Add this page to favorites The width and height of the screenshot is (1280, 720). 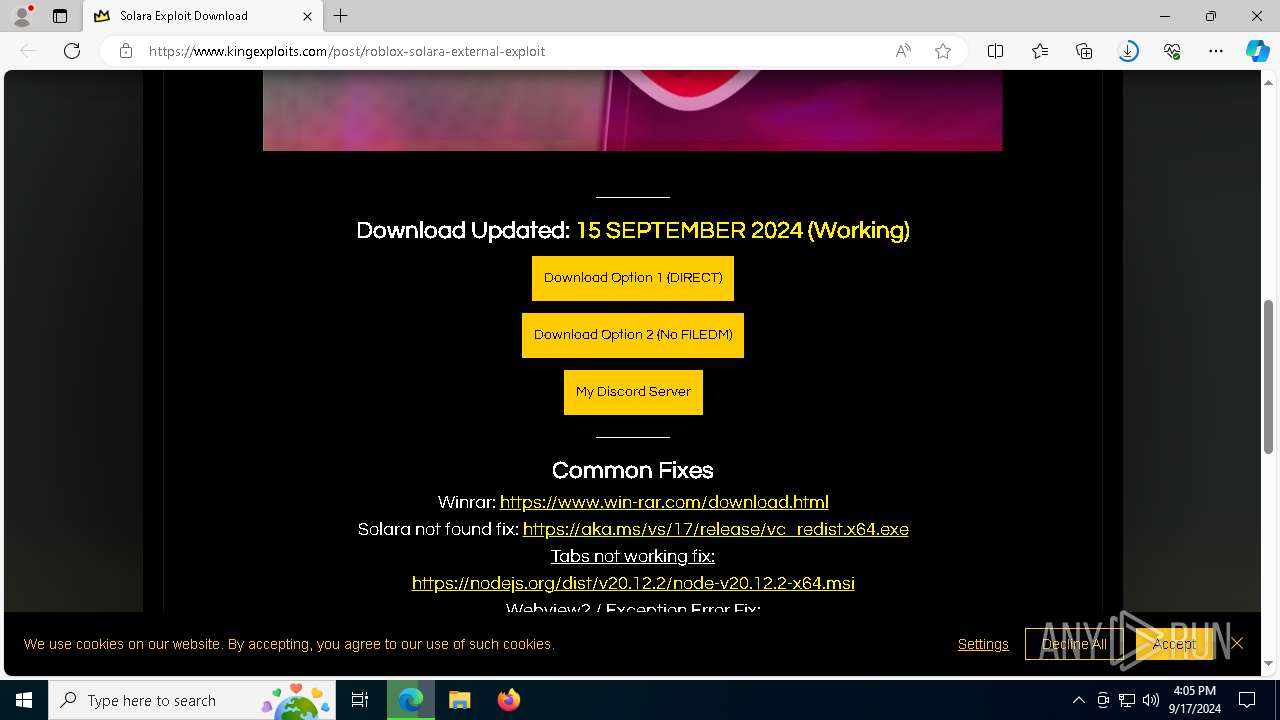click(943, 51)
